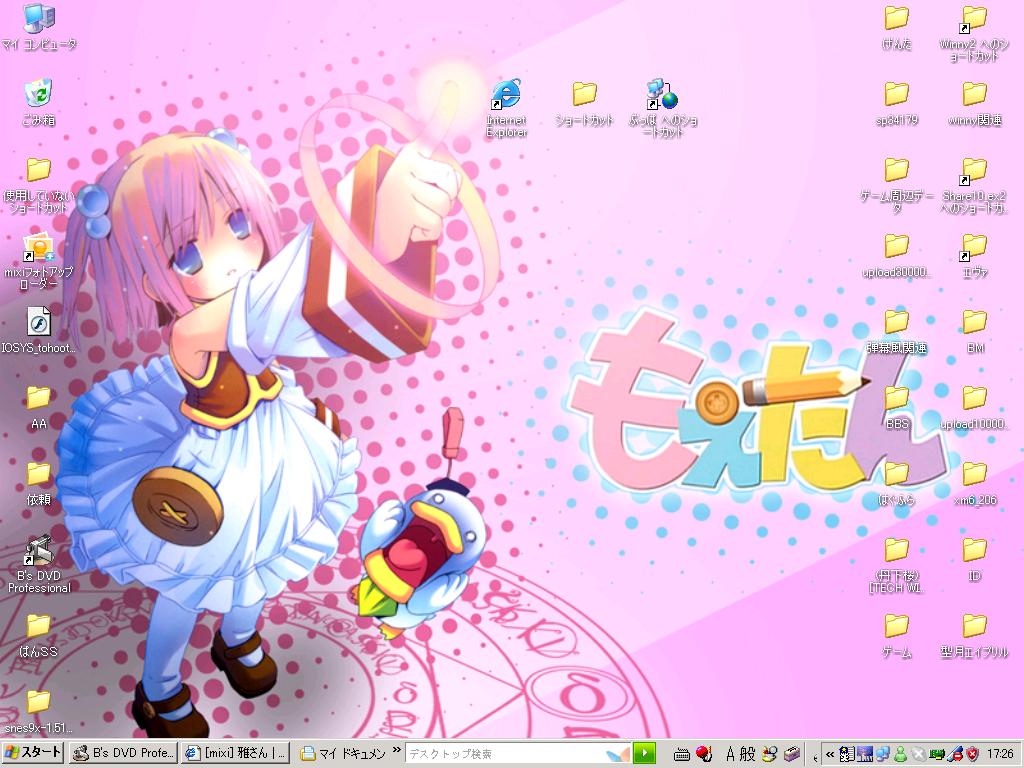Click the red shield security tray icon
The image size is (1024, 768).
(973, 754)
